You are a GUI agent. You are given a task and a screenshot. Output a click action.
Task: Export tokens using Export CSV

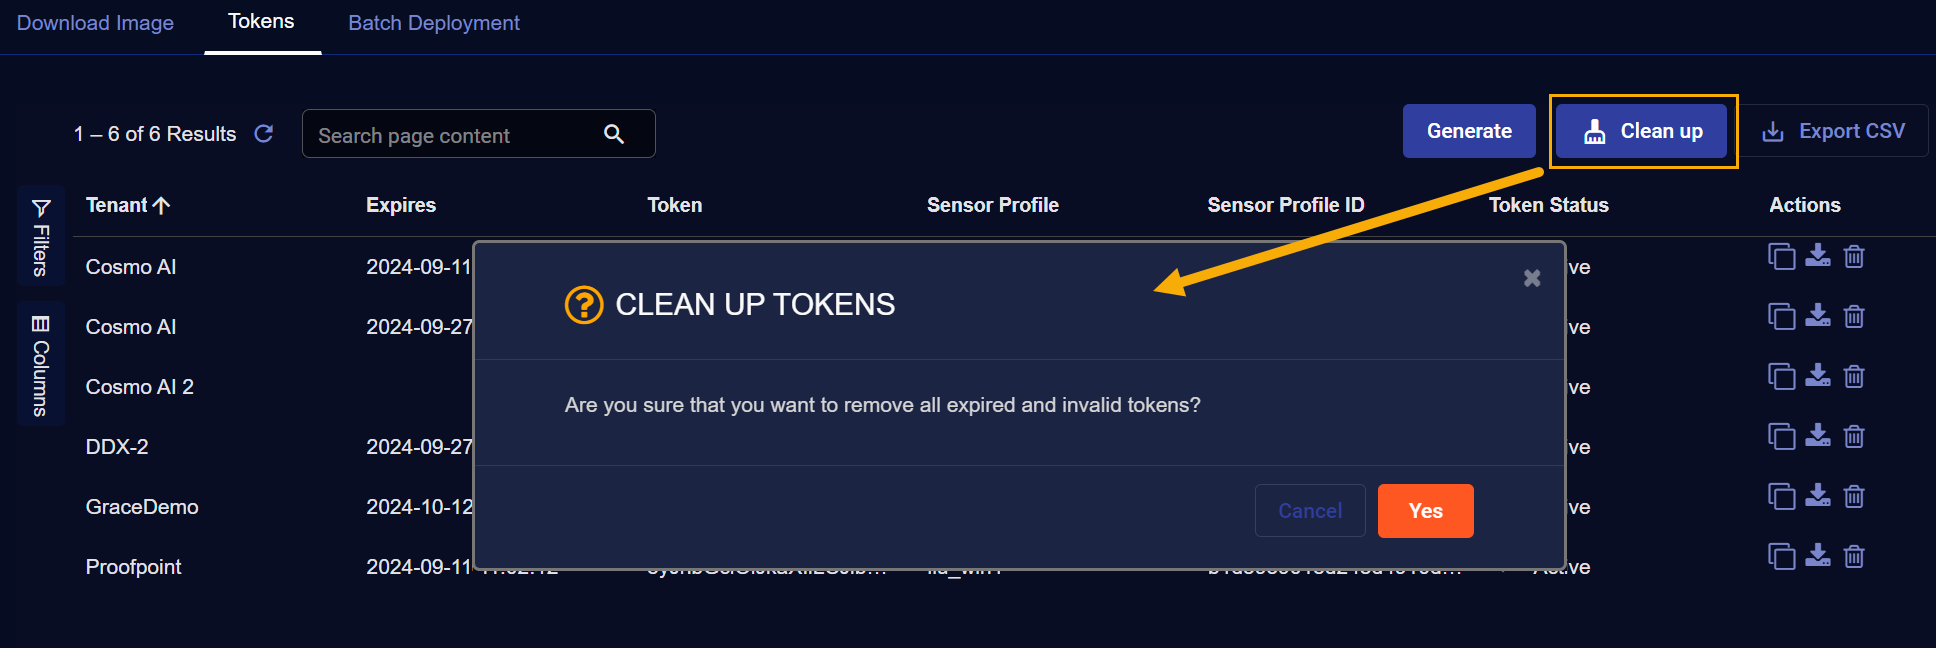click(1833, 131)
